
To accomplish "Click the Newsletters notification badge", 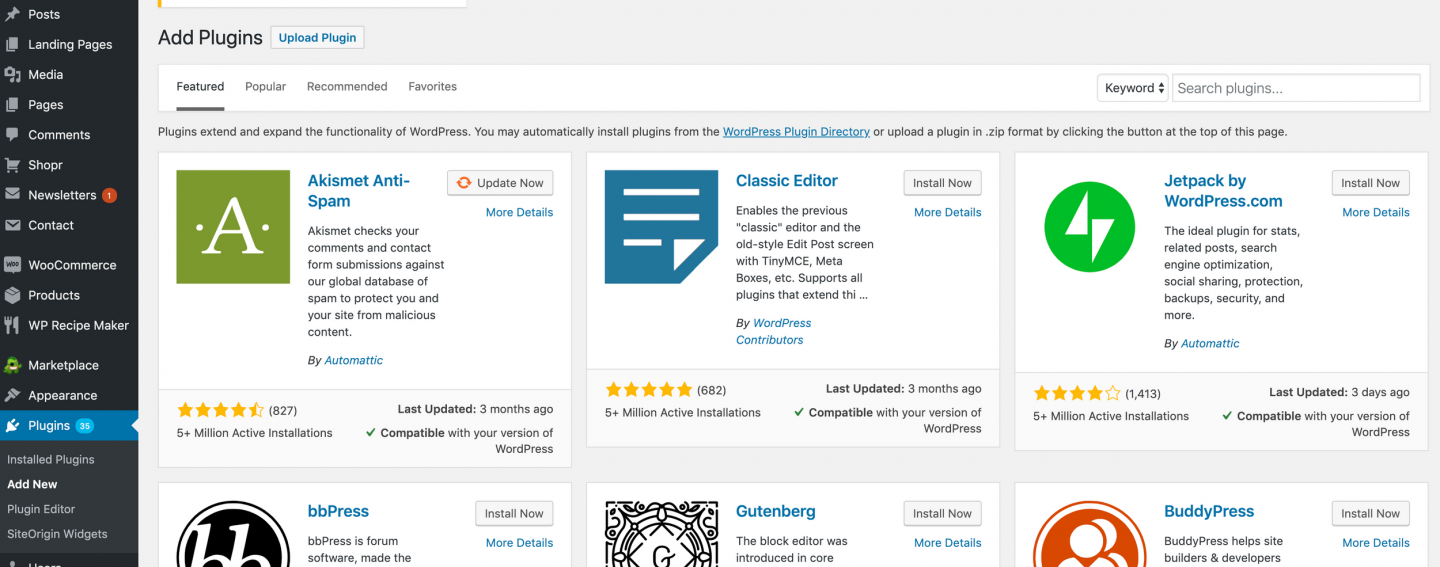I will coord(109,195).
